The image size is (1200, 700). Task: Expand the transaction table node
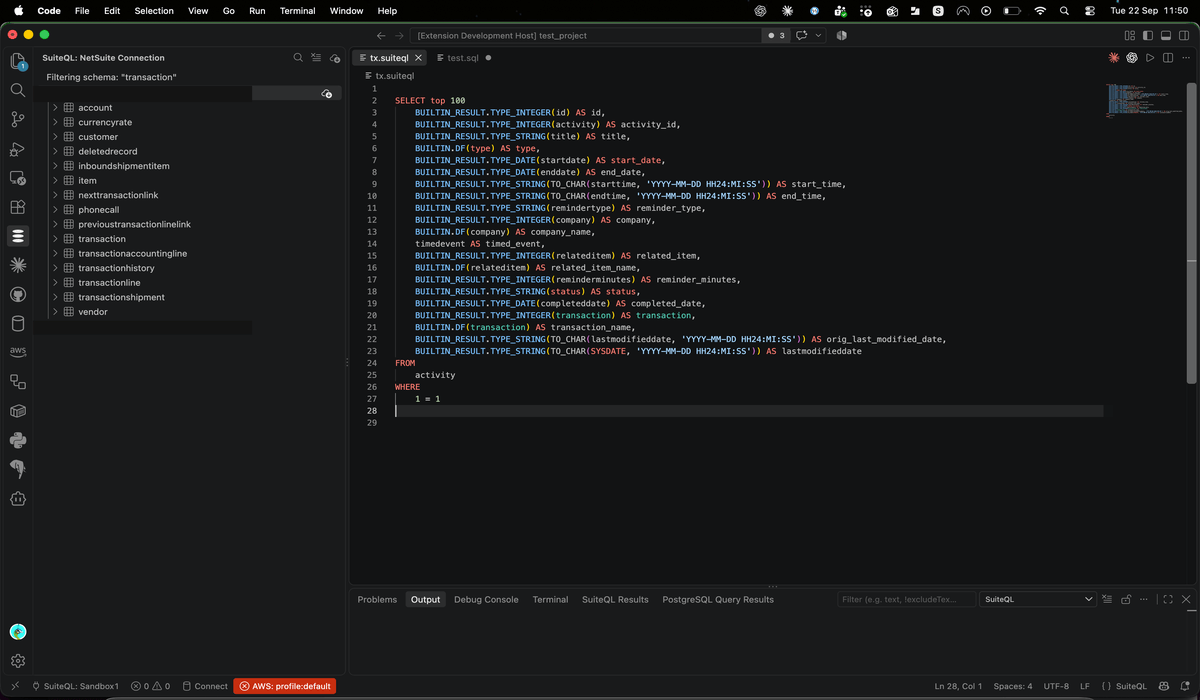click(55, 239)
